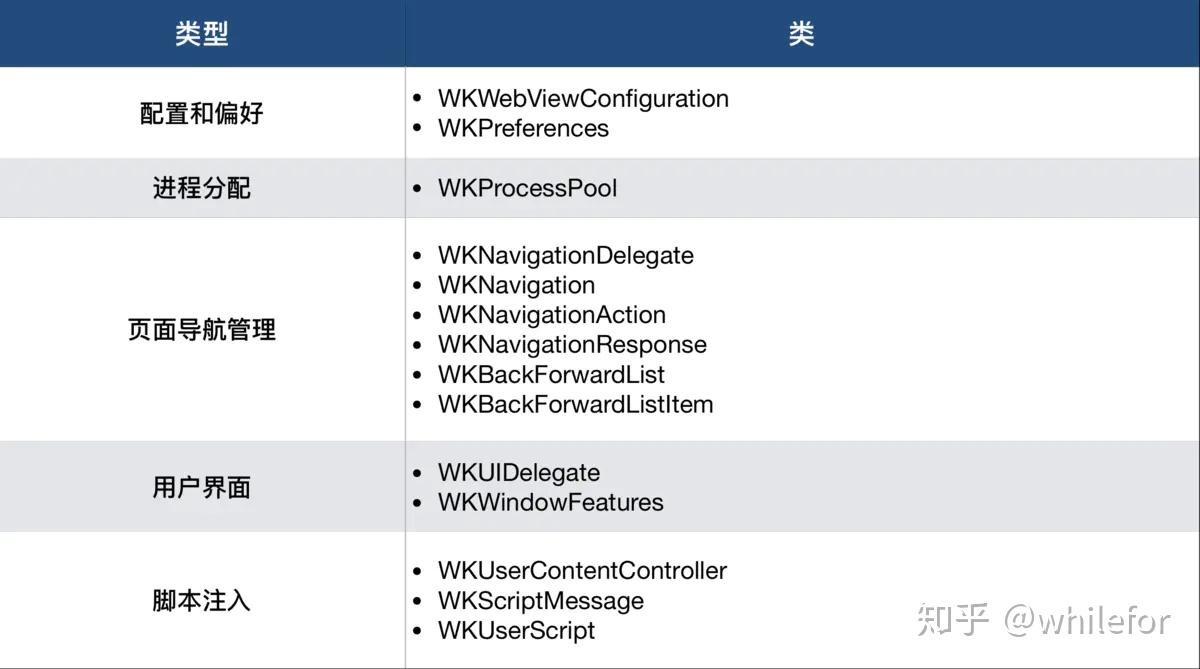Select WKNavigationDelegate text

[565, 255]
